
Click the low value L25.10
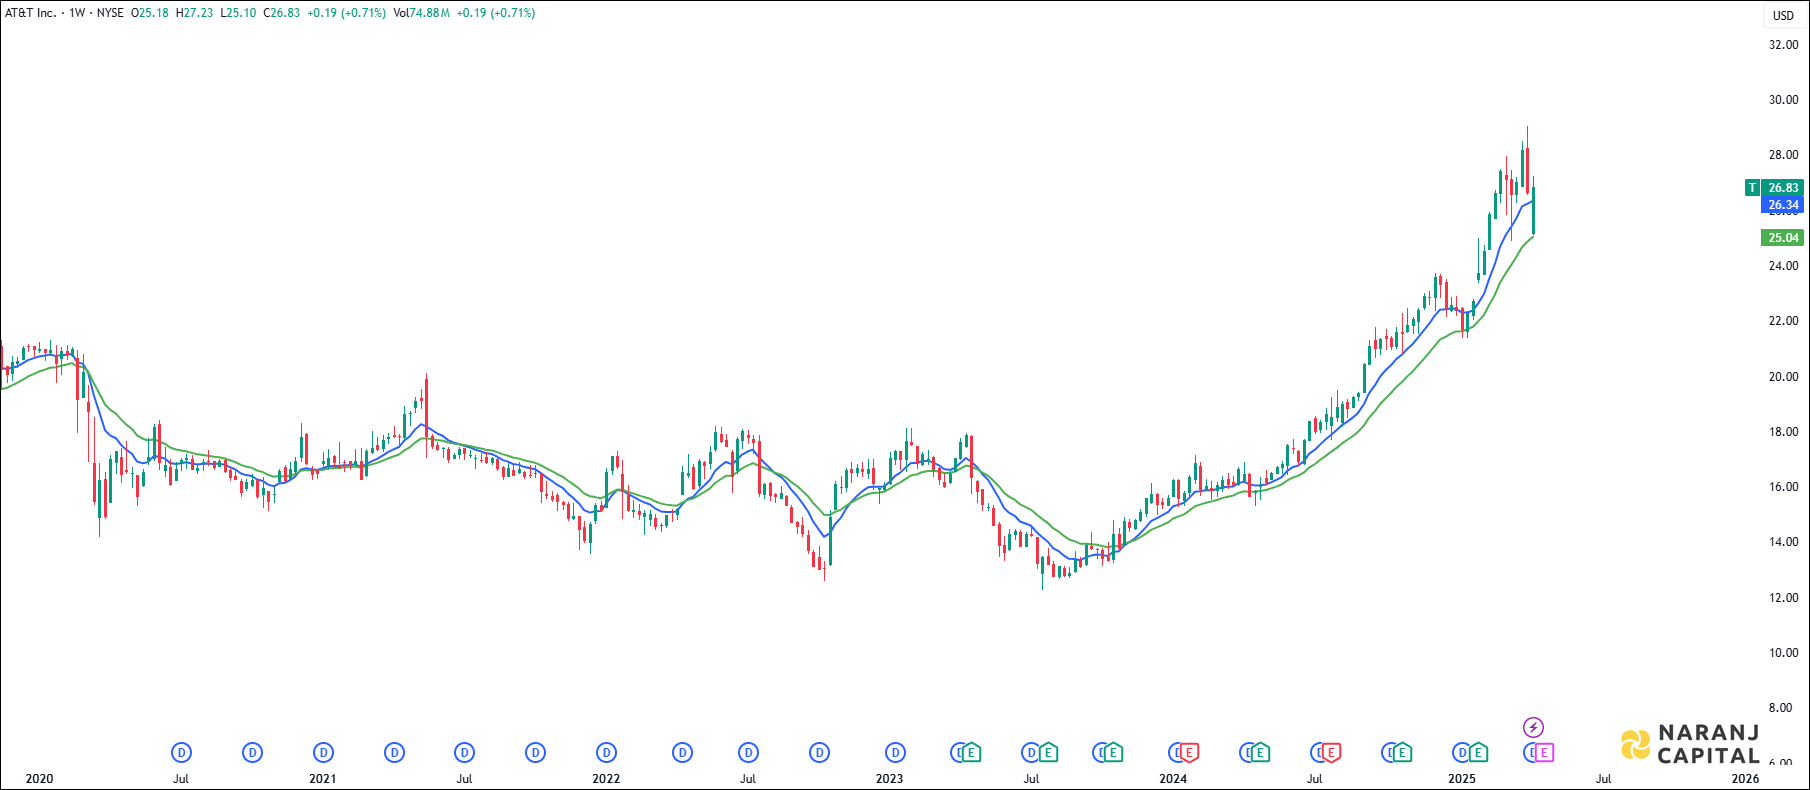238,13
